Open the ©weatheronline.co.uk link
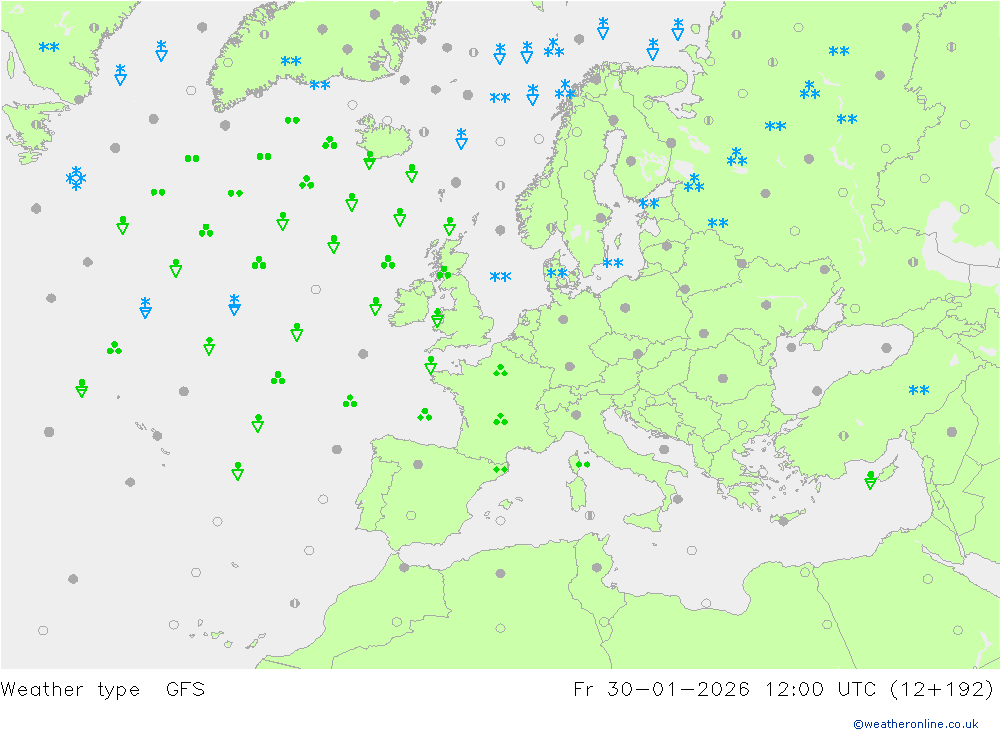 coord(916,724)
